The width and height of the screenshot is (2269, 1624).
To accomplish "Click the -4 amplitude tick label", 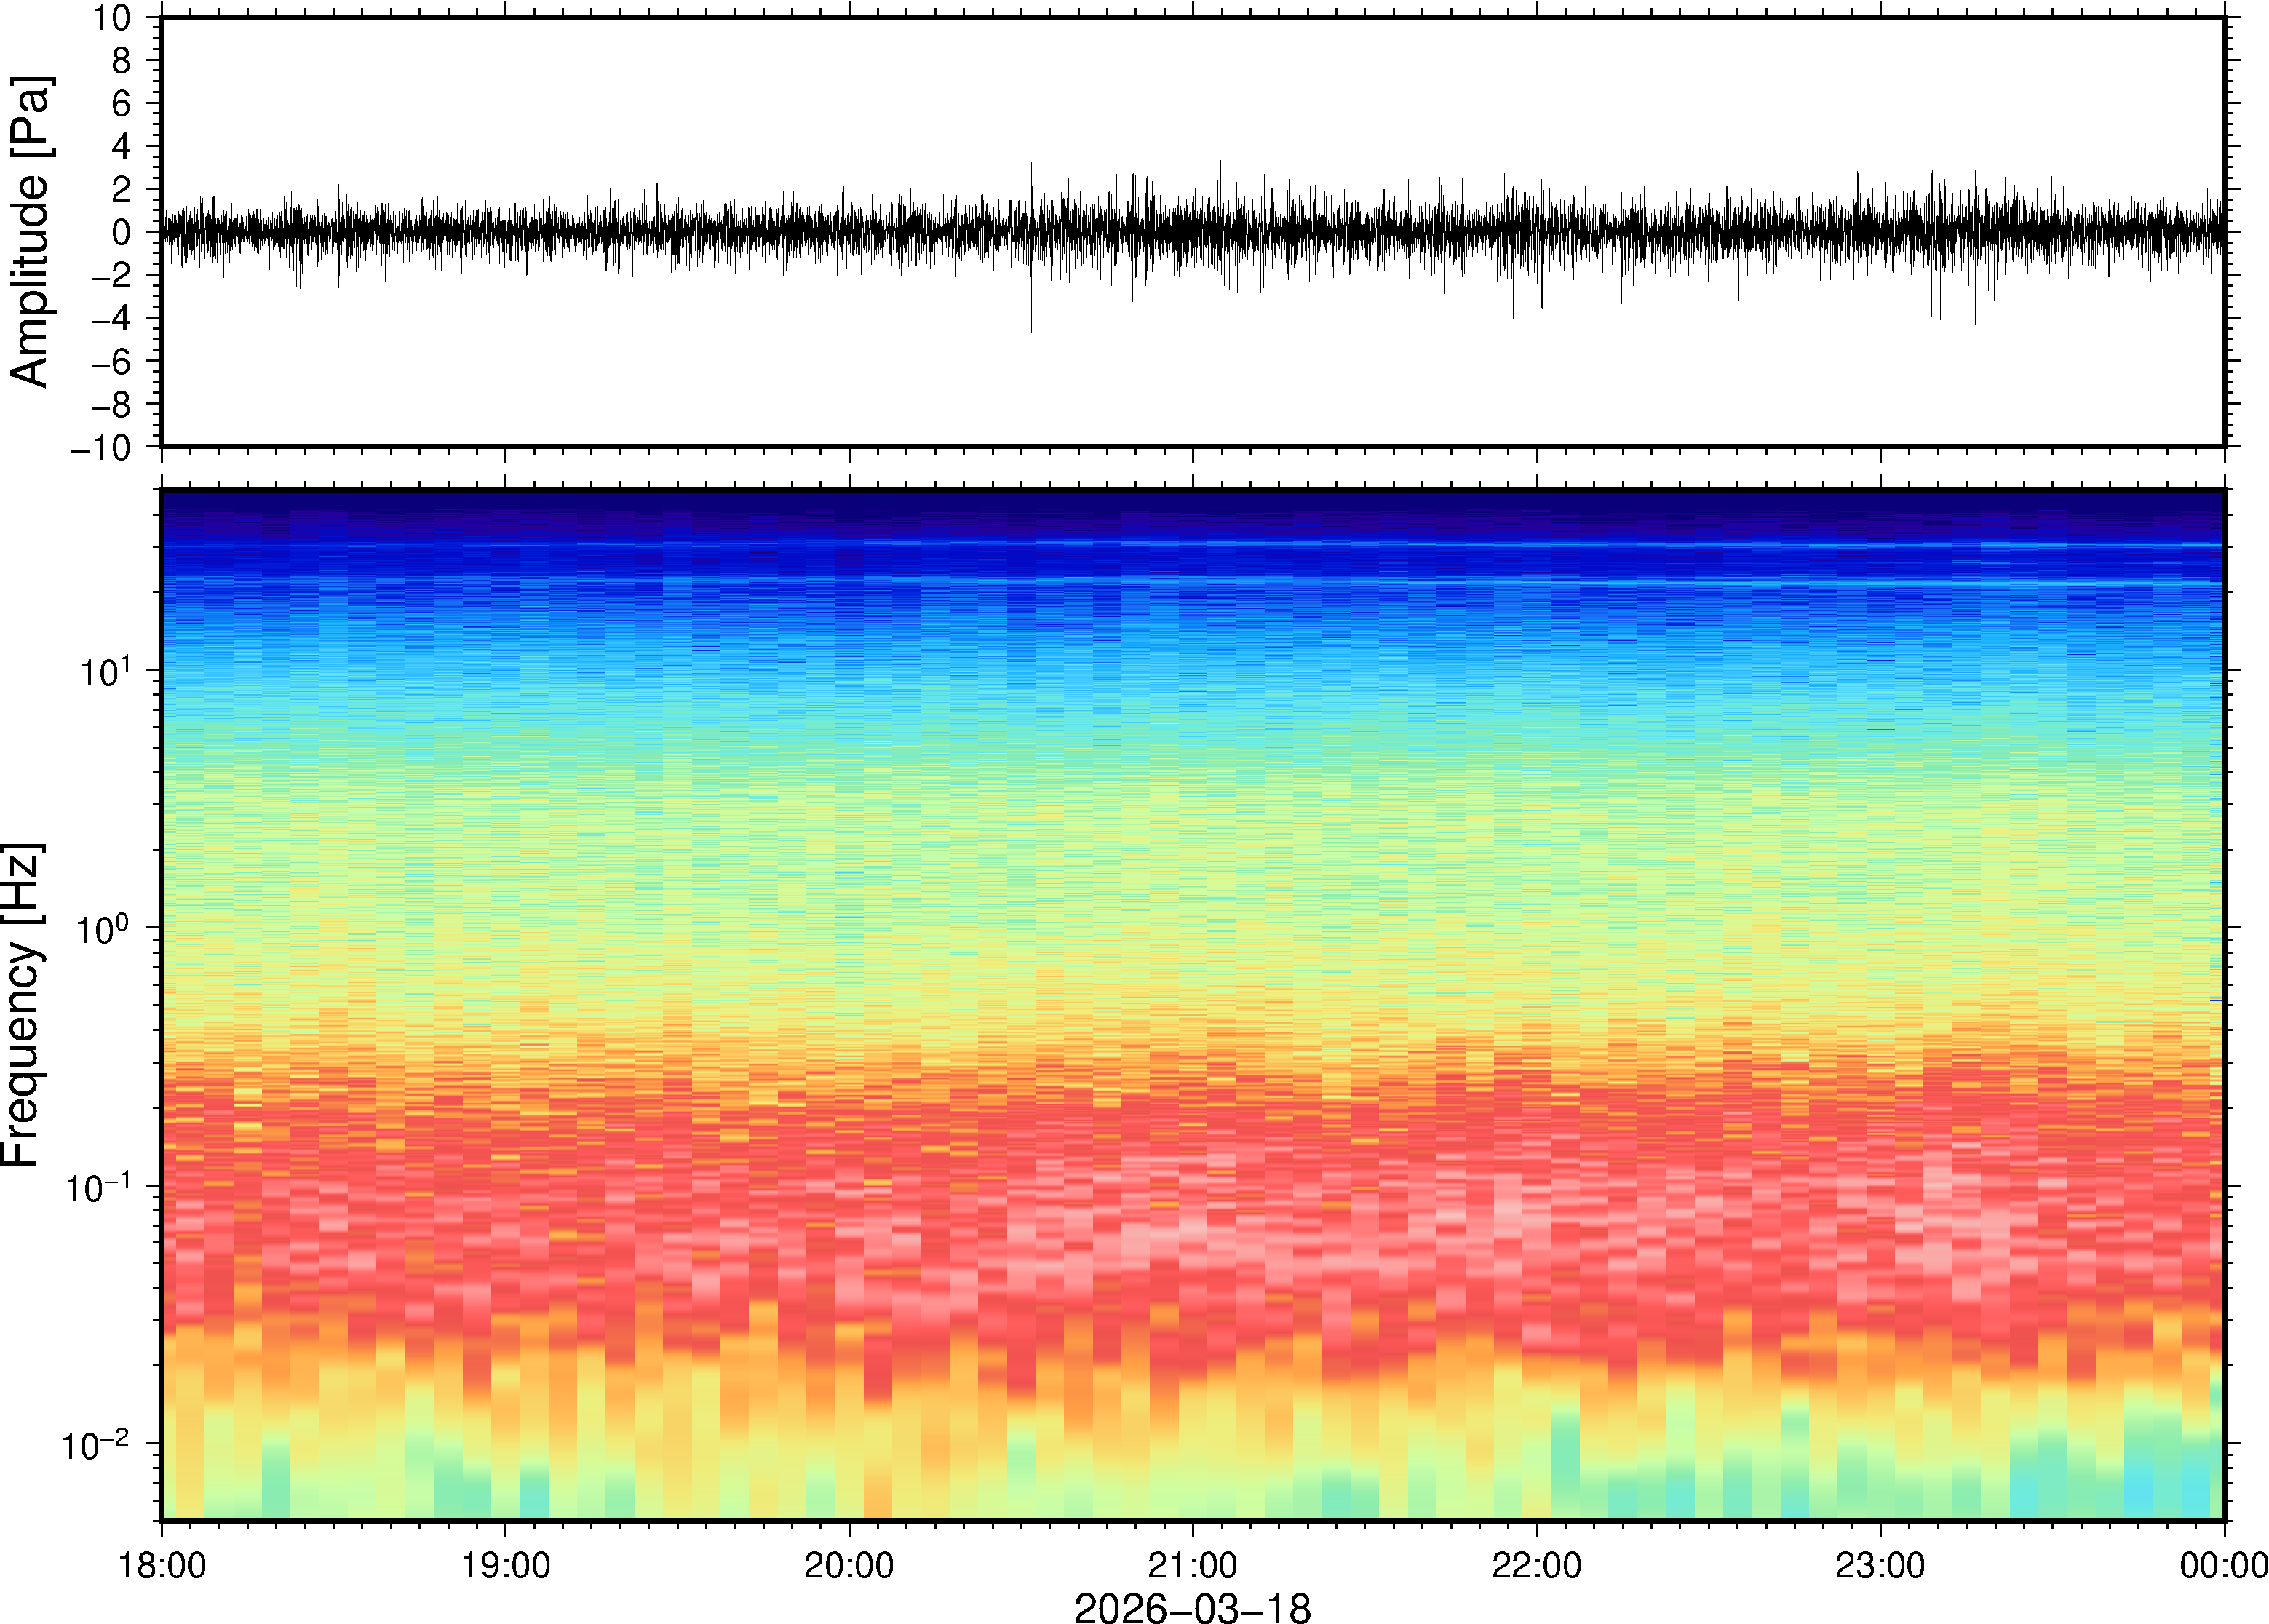I will (111, 318).
